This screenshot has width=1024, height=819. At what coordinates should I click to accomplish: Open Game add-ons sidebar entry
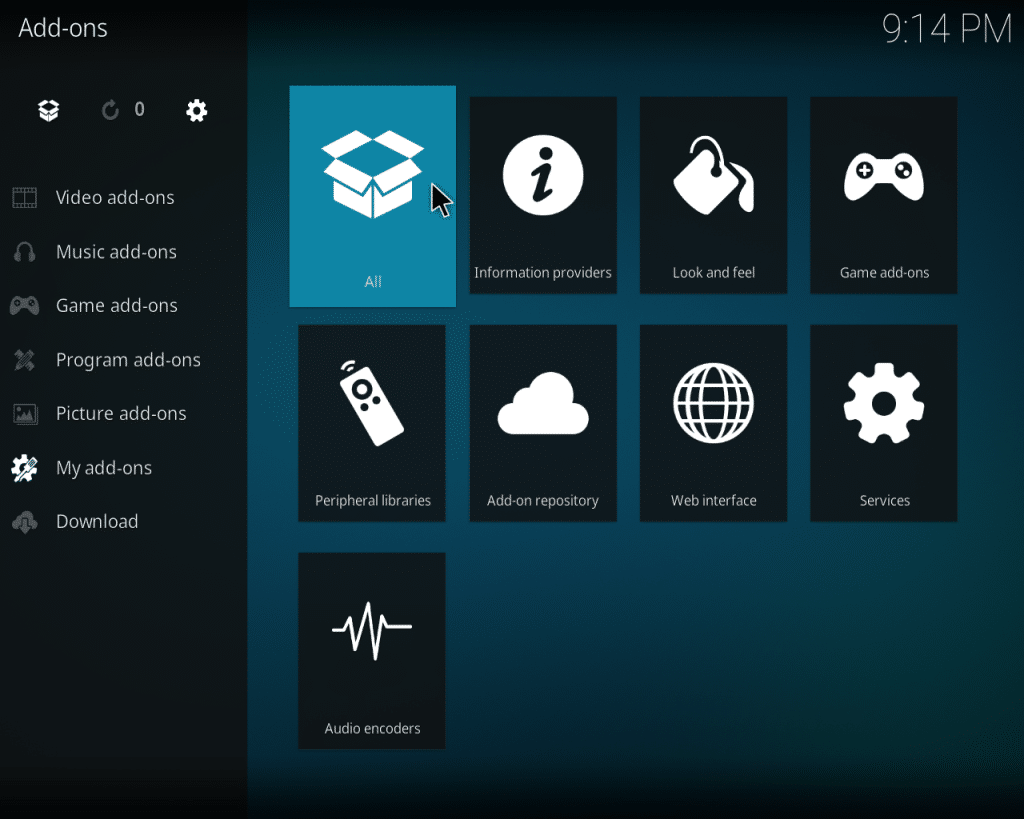[x=116, y=306]
